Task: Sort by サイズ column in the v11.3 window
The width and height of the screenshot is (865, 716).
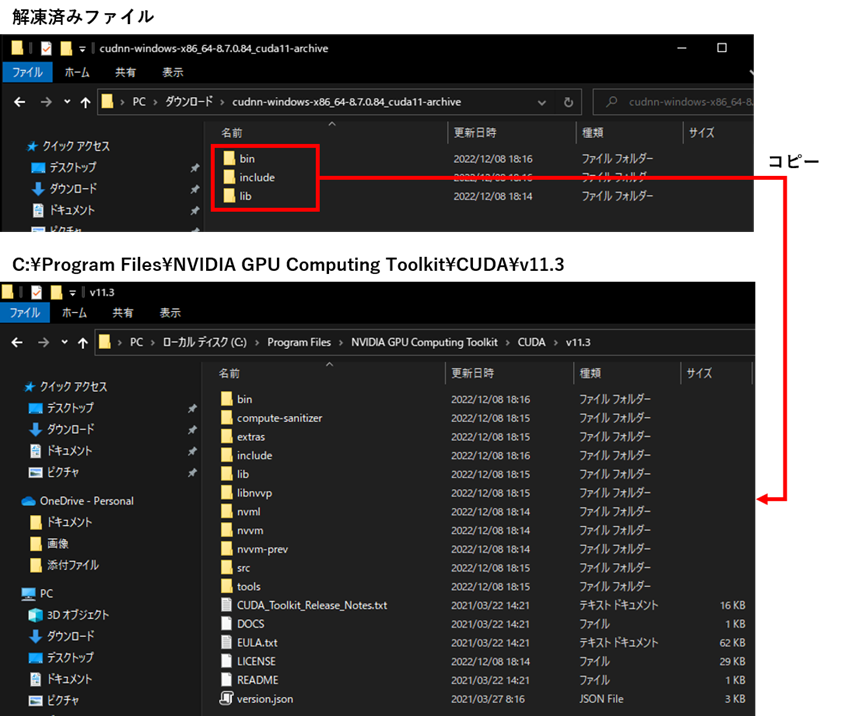Action: (700, 373)
